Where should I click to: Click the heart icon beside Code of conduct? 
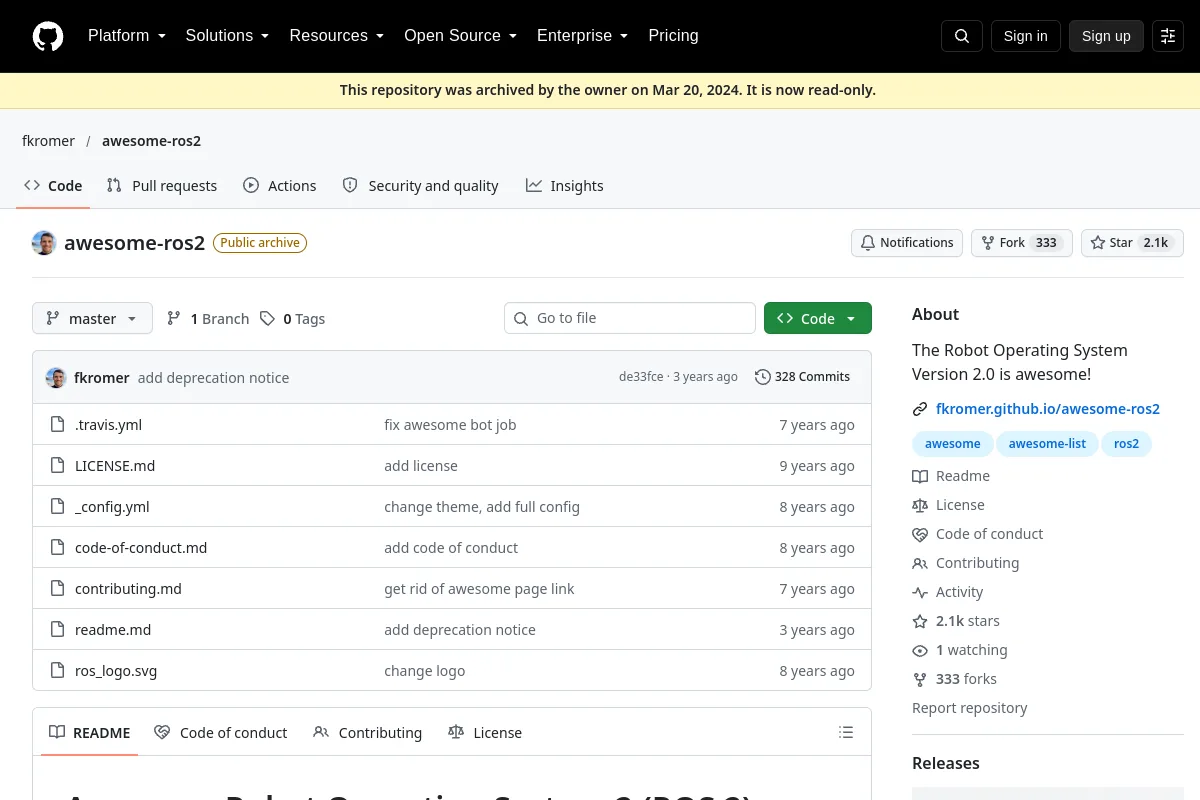920,534
